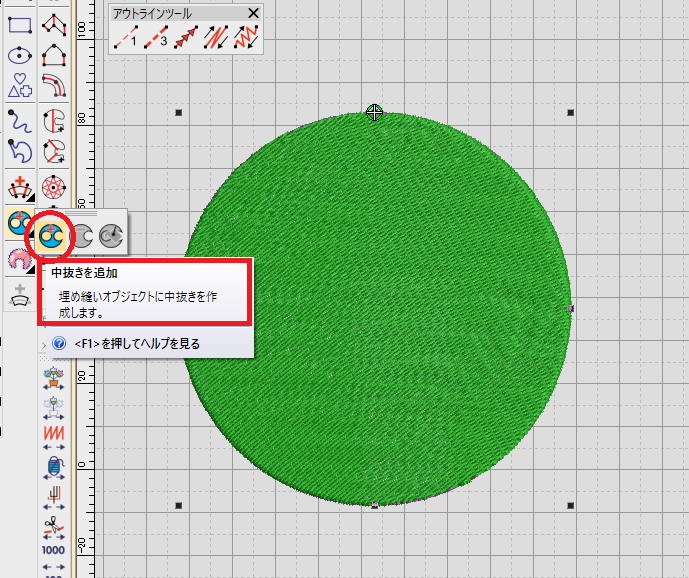Choose the shape tool with angled red lines
689x578 pixels.
point(54,151)
